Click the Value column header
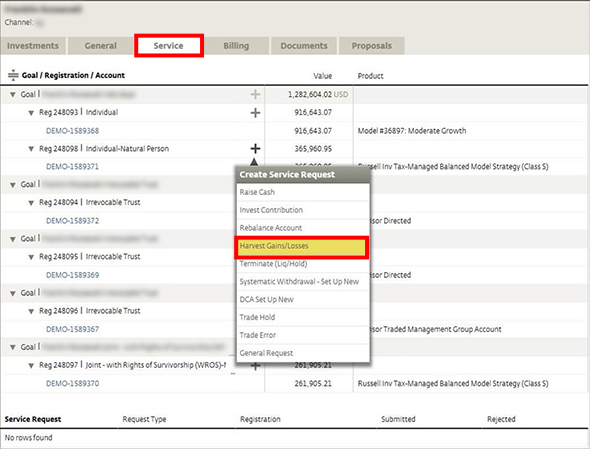Screen dimensions: 590x449 pyautogui.click(x=322, y=76)
